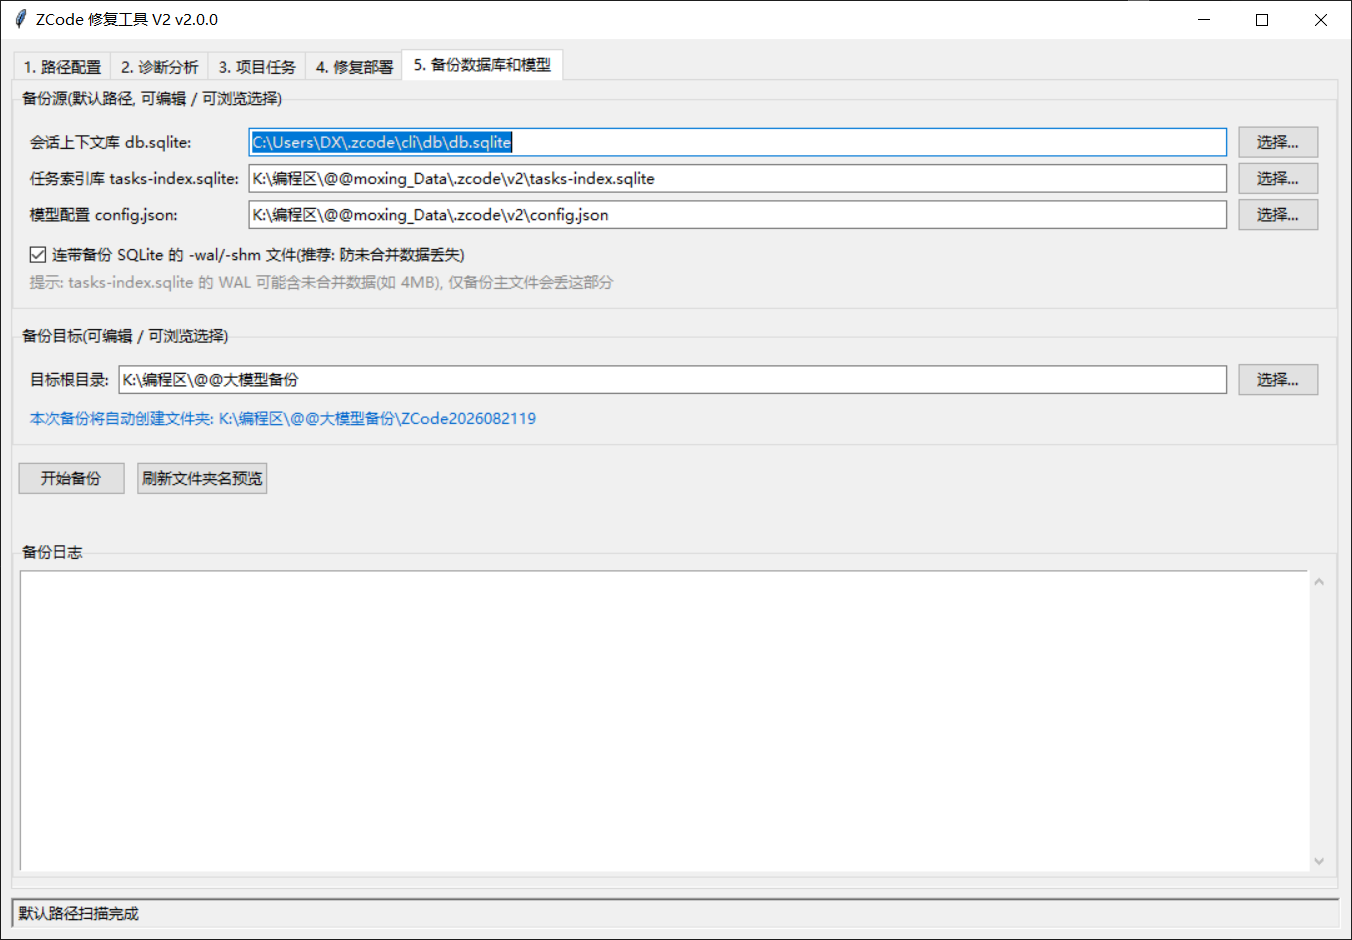The width and height of the screenshot is (1352, 940).
Task: Click the 备份目标(可编辑 / 可浏览选择) heading
Action: point(125,335)
